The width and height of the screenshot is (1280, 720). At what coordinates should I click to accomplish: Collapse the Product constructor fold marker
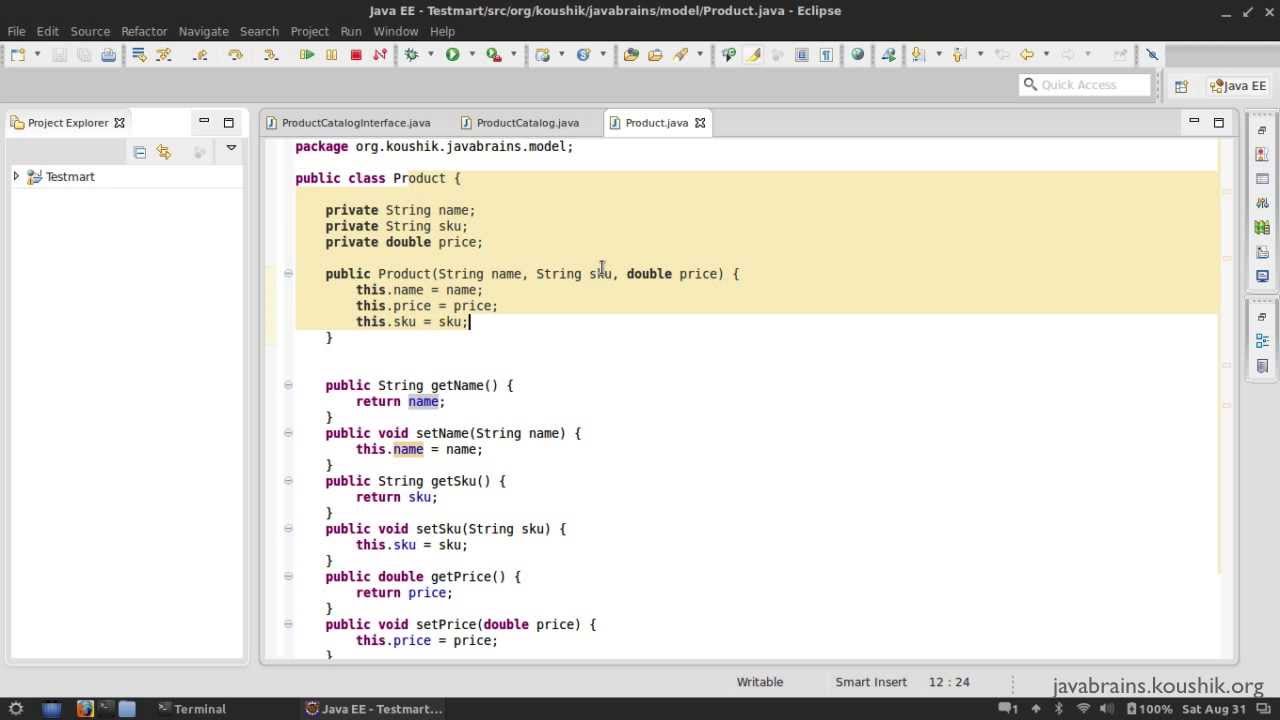tap(288, 273)
